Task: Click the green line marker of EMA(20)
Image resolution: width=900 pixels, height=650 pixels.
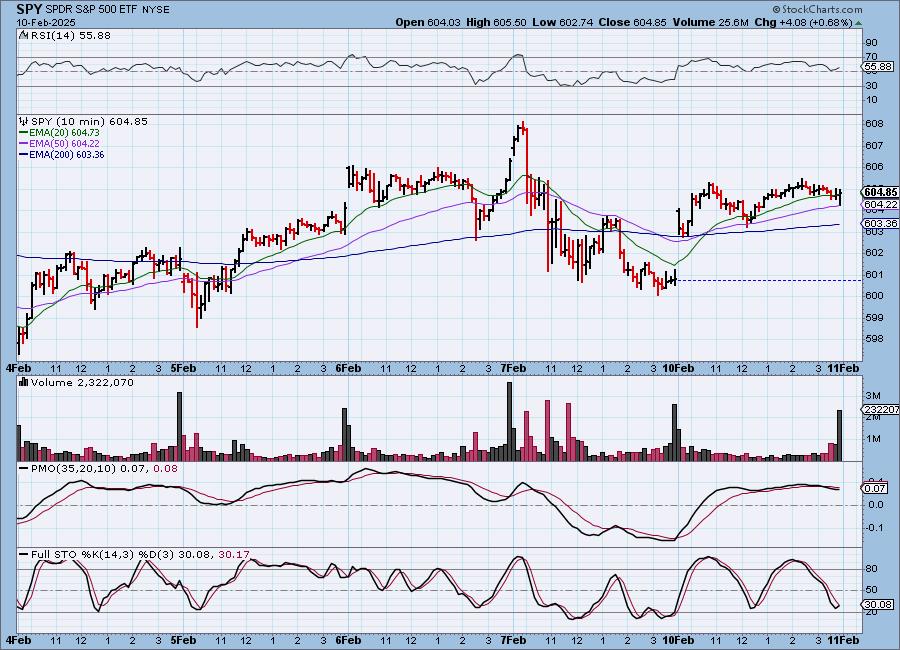Action: [x=24, y=133]
